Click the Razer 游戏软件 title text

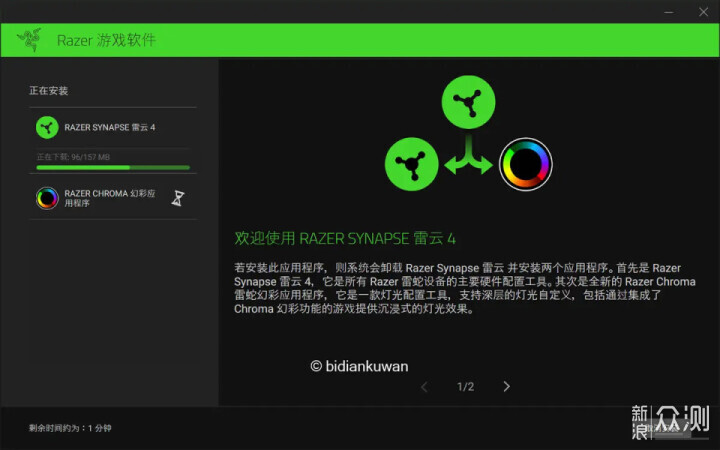point(106,40)
